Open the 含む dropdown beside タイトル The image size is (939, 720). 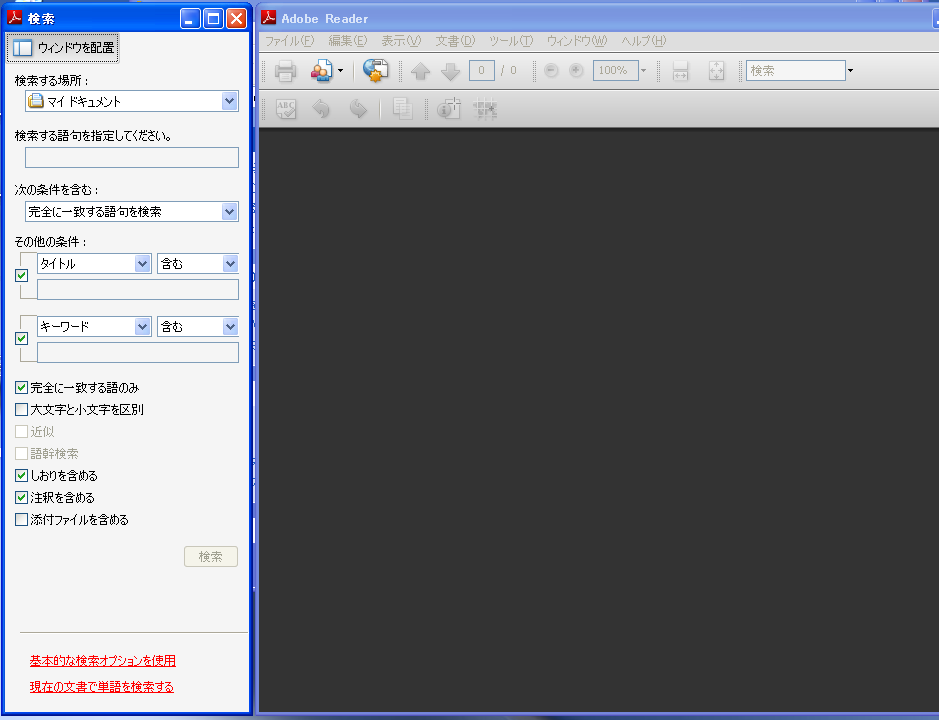pyautogui.click(x=198, y=264)
